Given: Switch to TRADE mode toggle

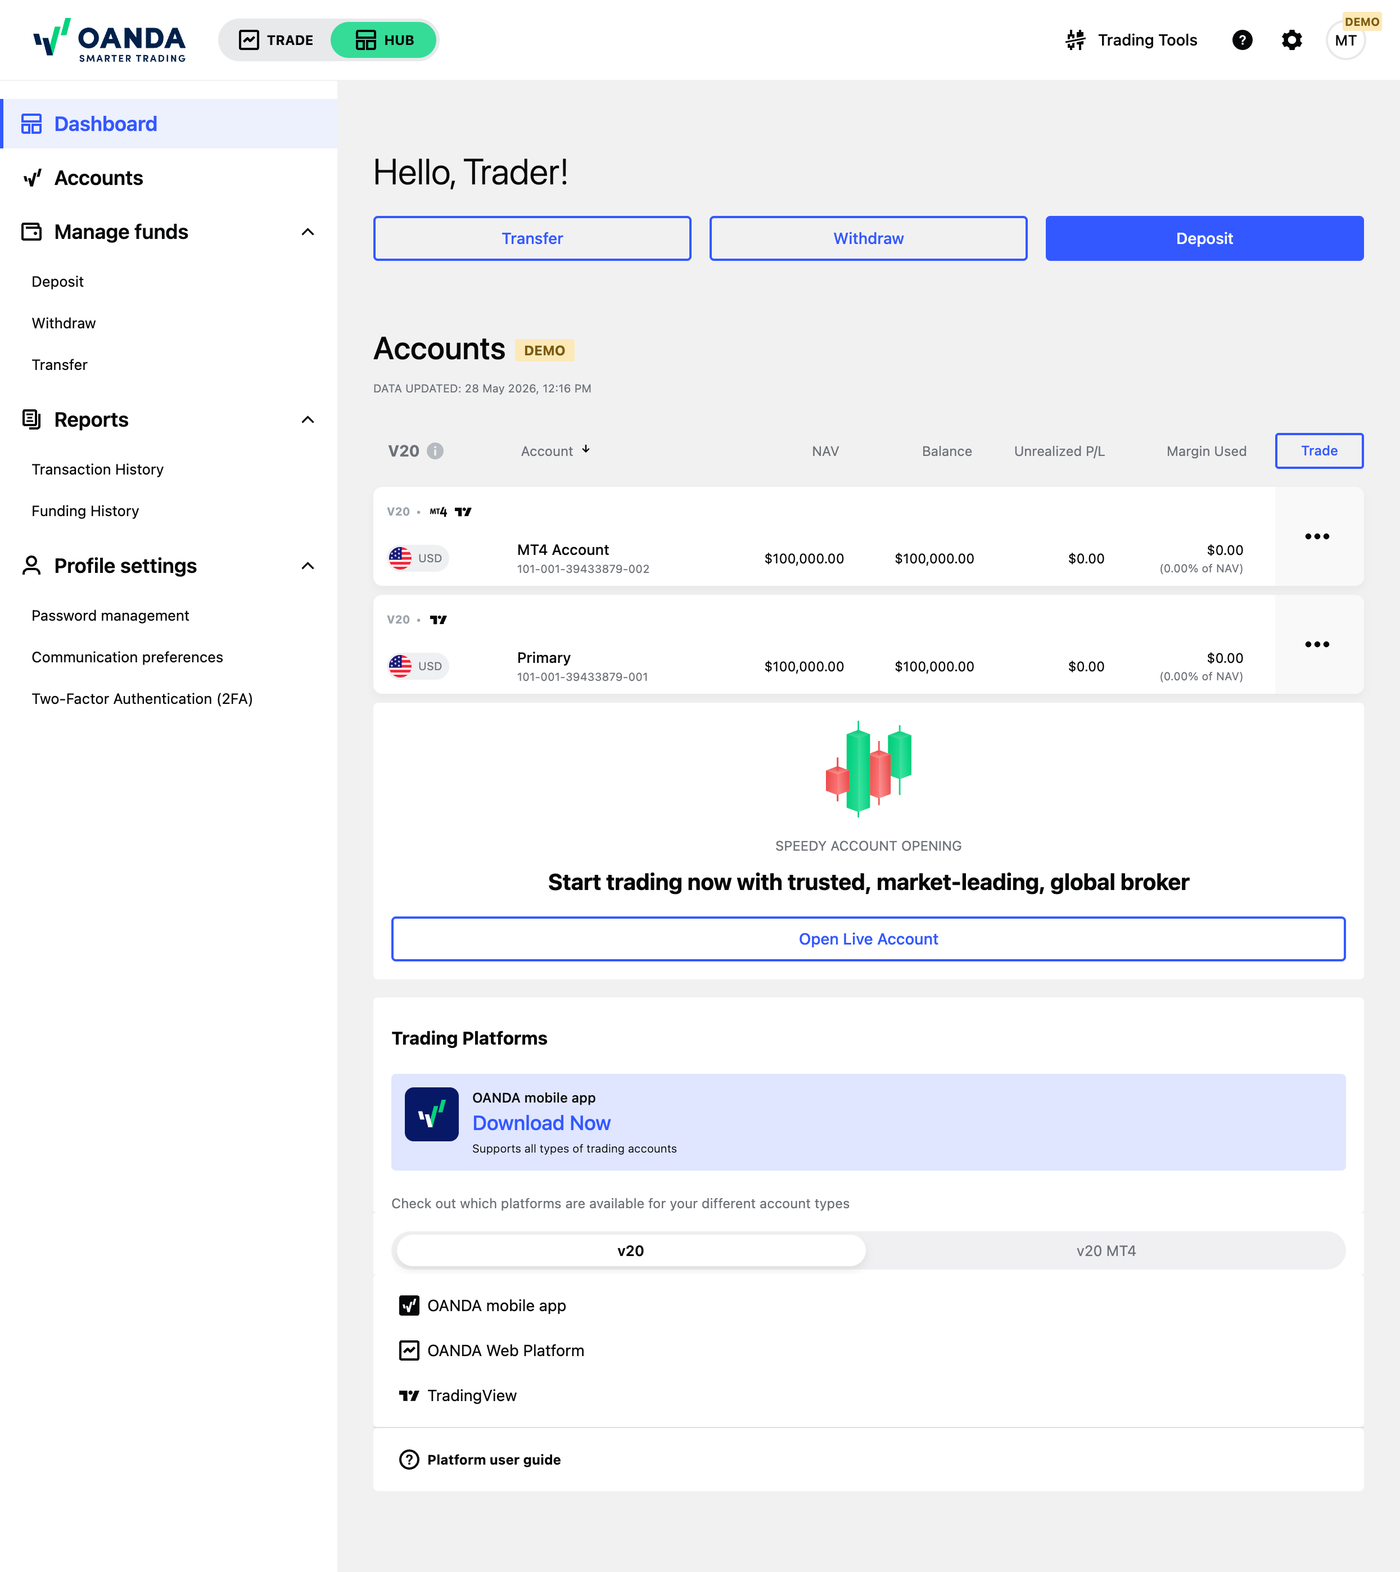Looking at the screenshot, I should (276, 40).
